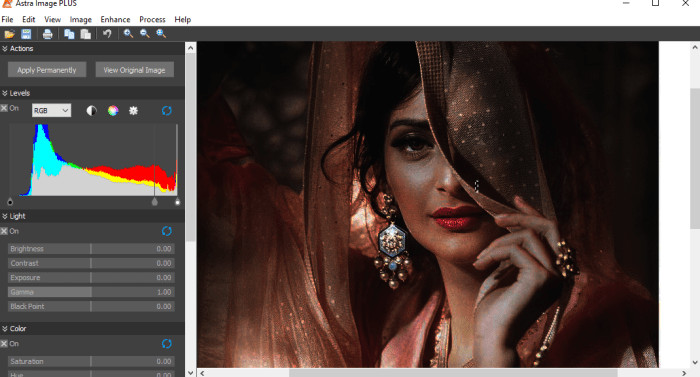Undo last action with arrow icon

coord(107,34)
